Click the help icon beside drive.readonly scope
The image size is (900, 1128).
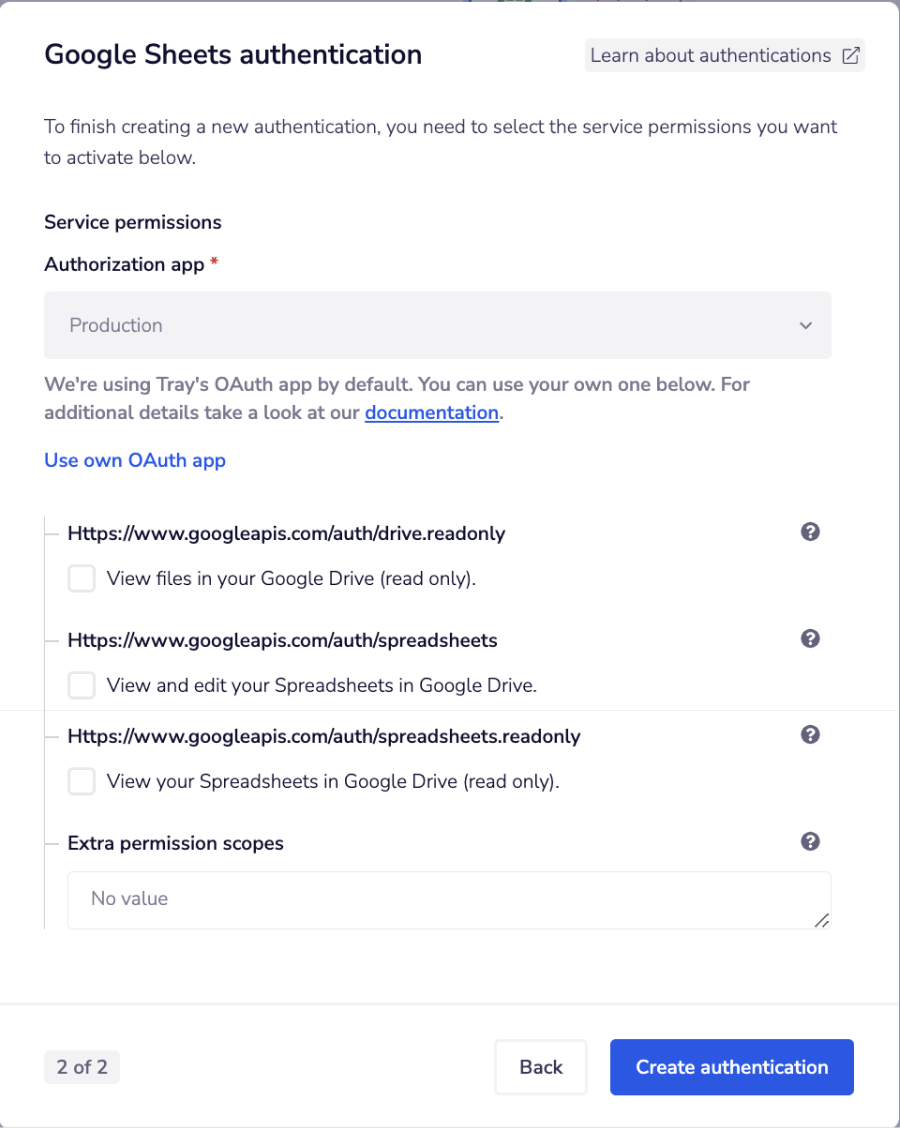click(x=810, y=533)
